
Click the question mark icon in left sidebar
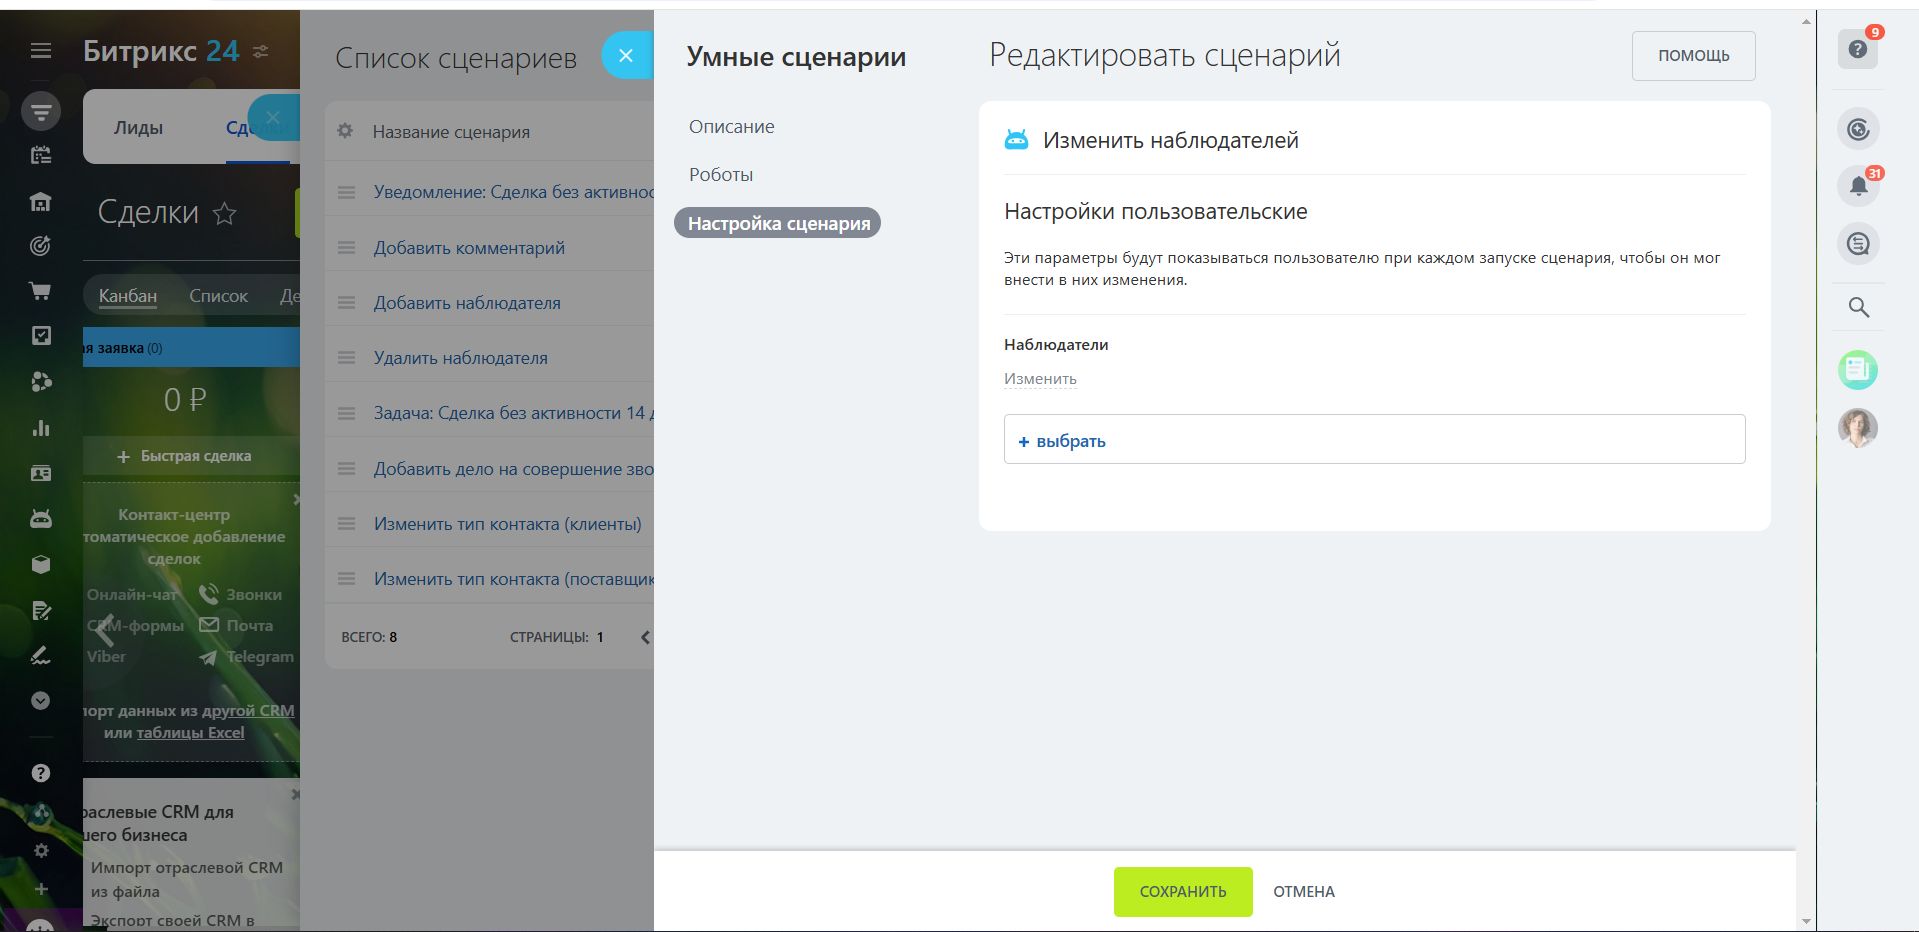point(41,773)
